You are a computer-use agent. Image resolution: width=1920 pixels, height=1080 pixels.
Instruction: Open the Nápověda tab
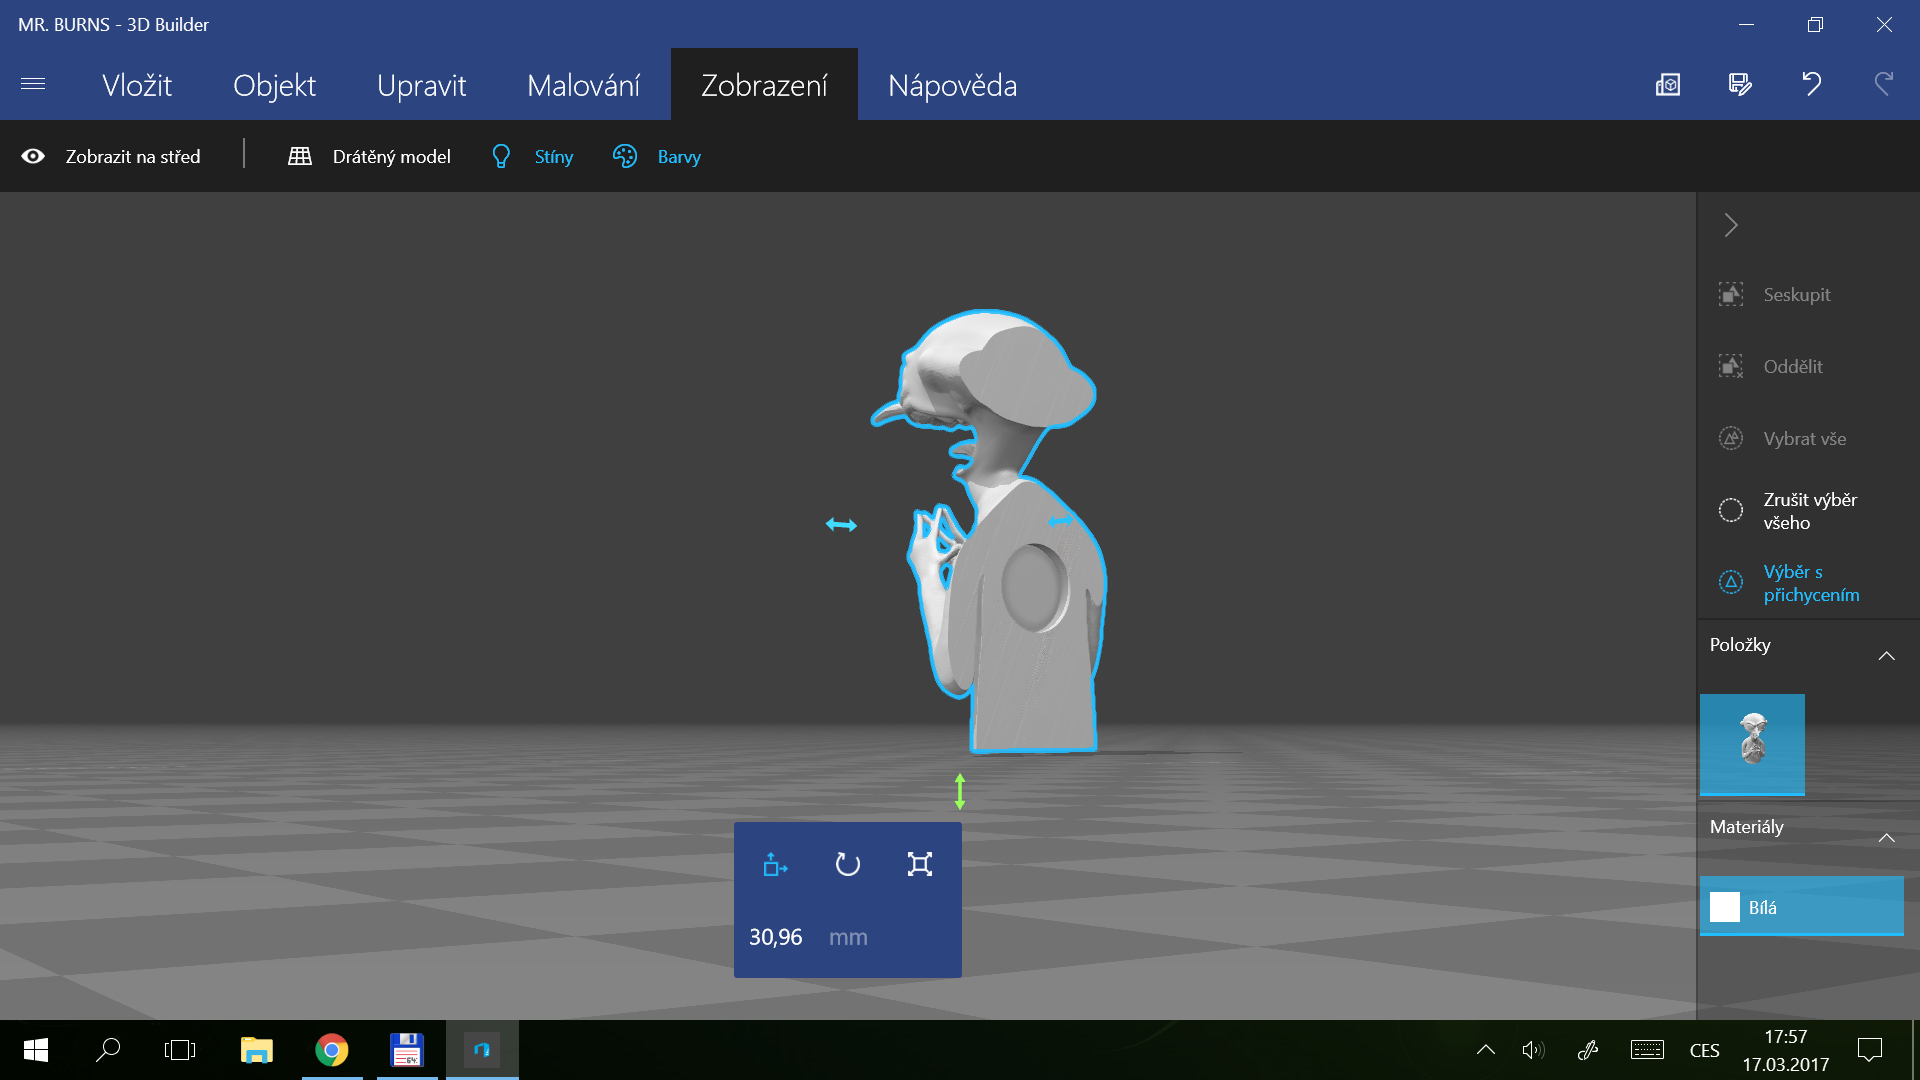pyautogui.click(x=952, y=85)
